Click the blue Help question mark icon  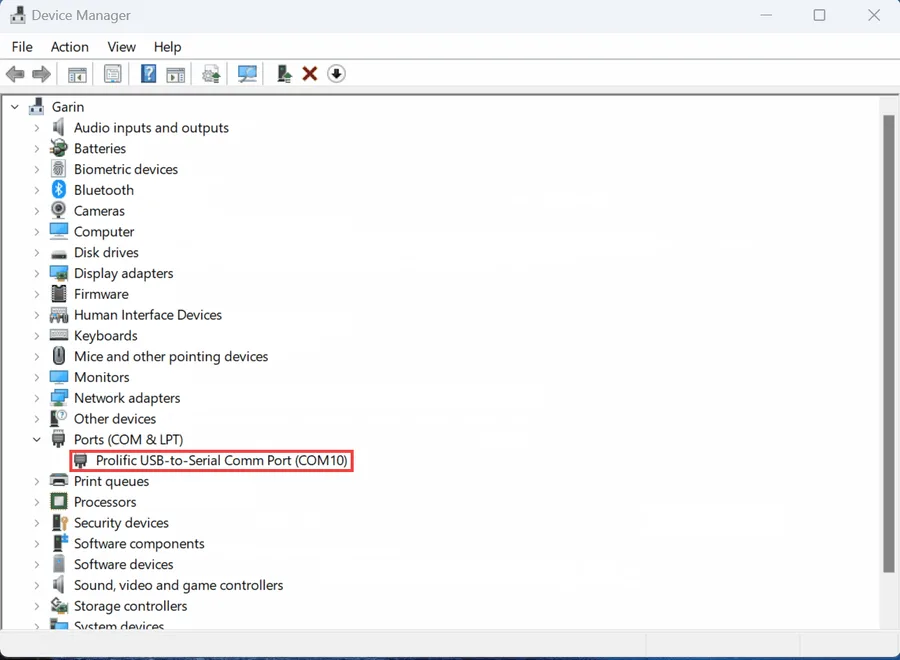(x=149, y=74)
